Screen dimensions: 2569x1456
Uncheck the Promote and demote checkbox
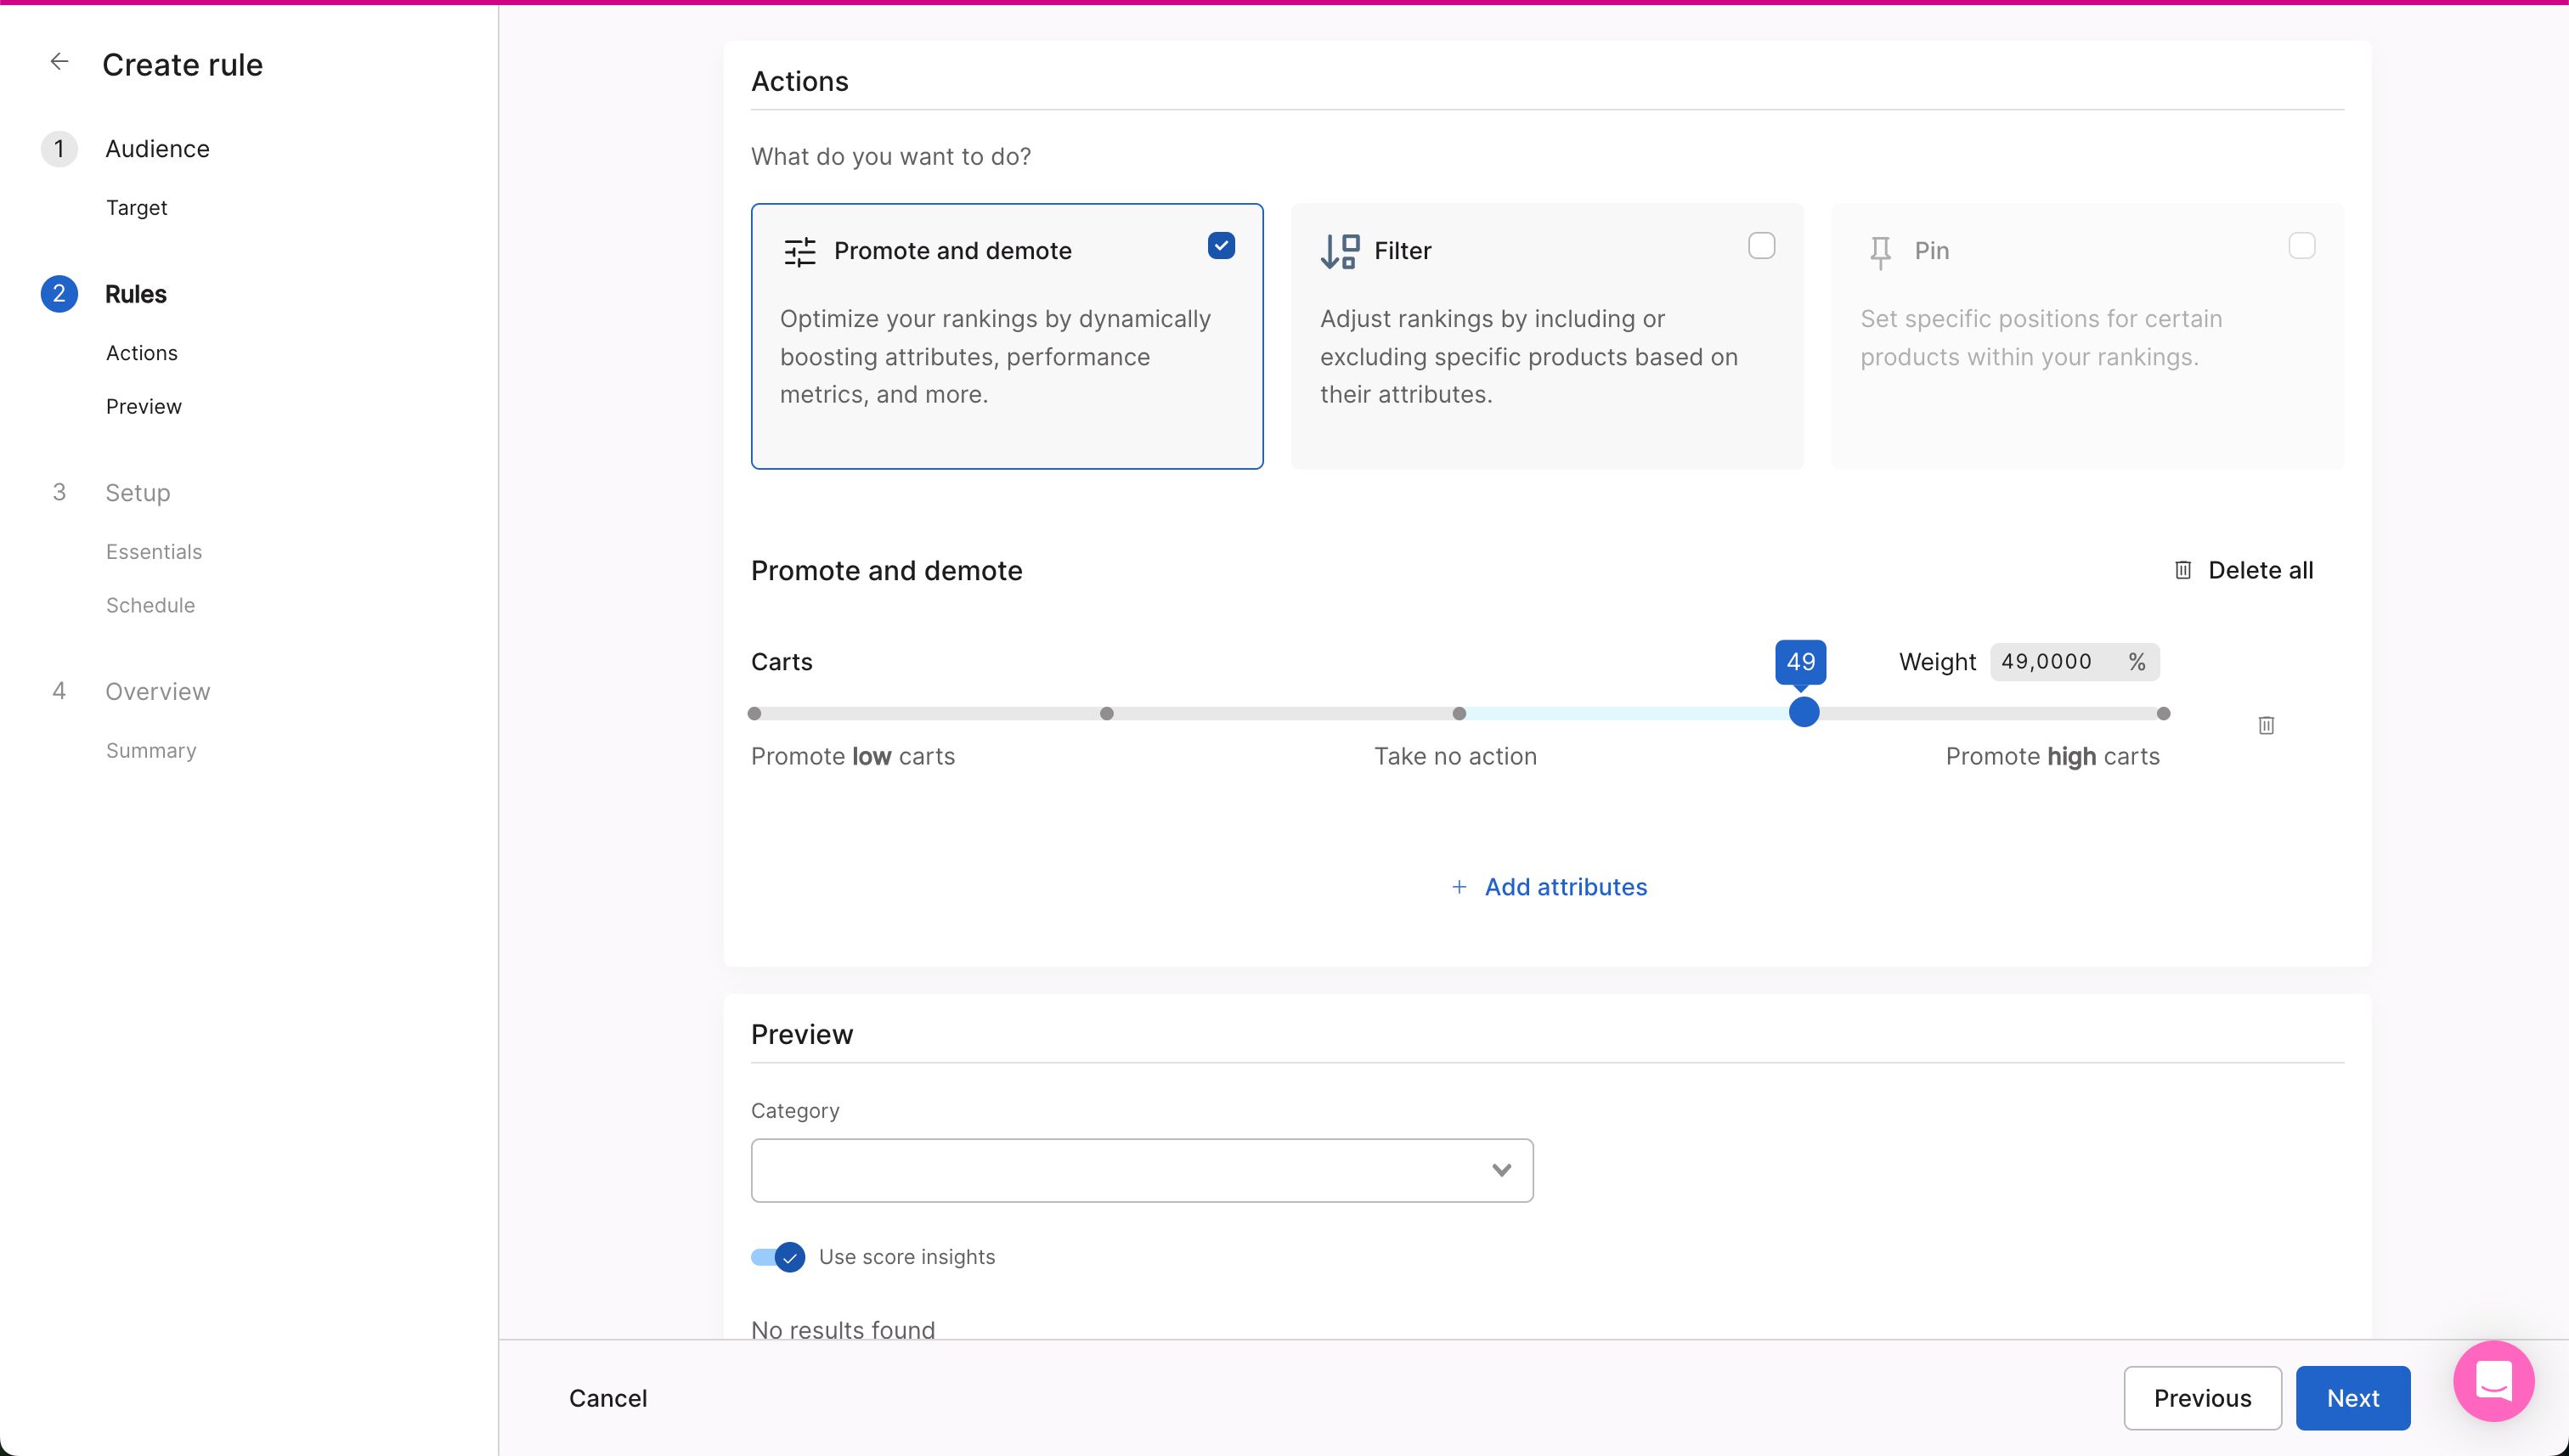[x=1221, y=246]
